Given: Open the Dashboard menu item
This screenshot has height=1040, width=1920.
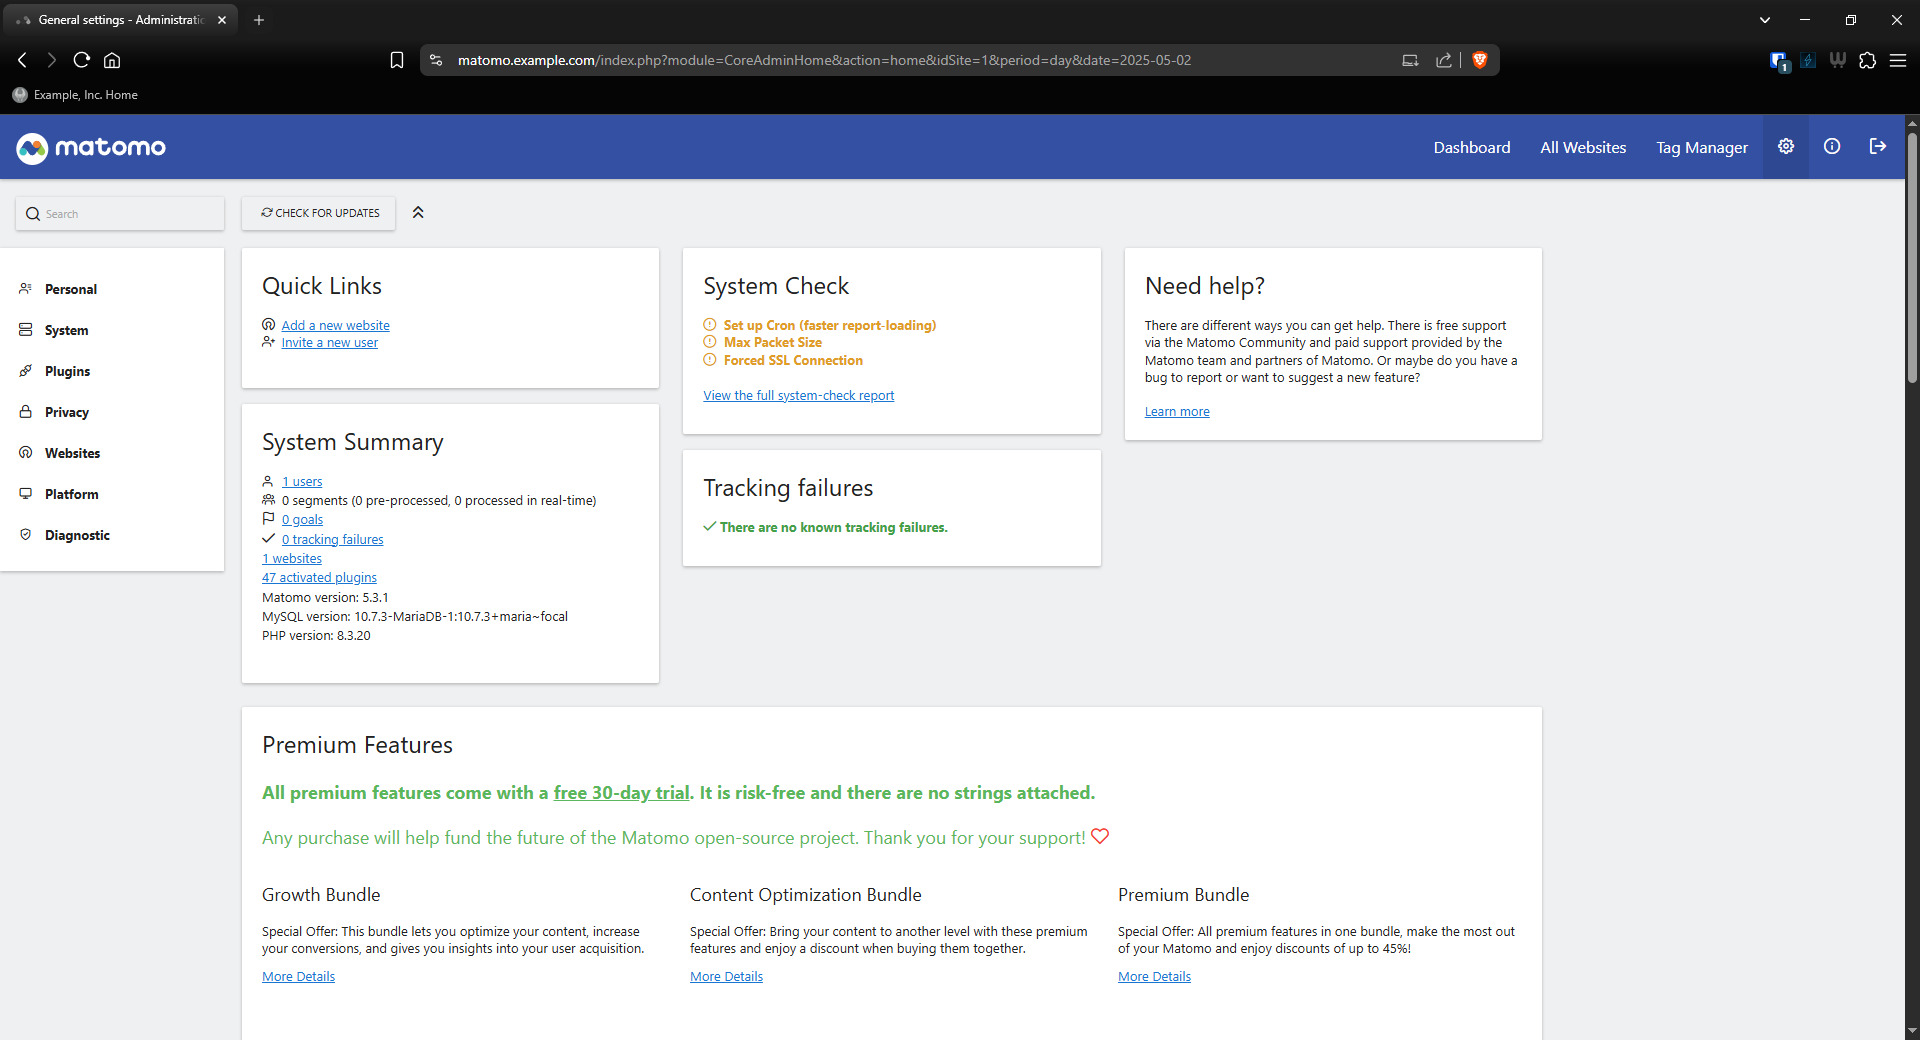Looking at the screenshot, I should coord(1471,148).
